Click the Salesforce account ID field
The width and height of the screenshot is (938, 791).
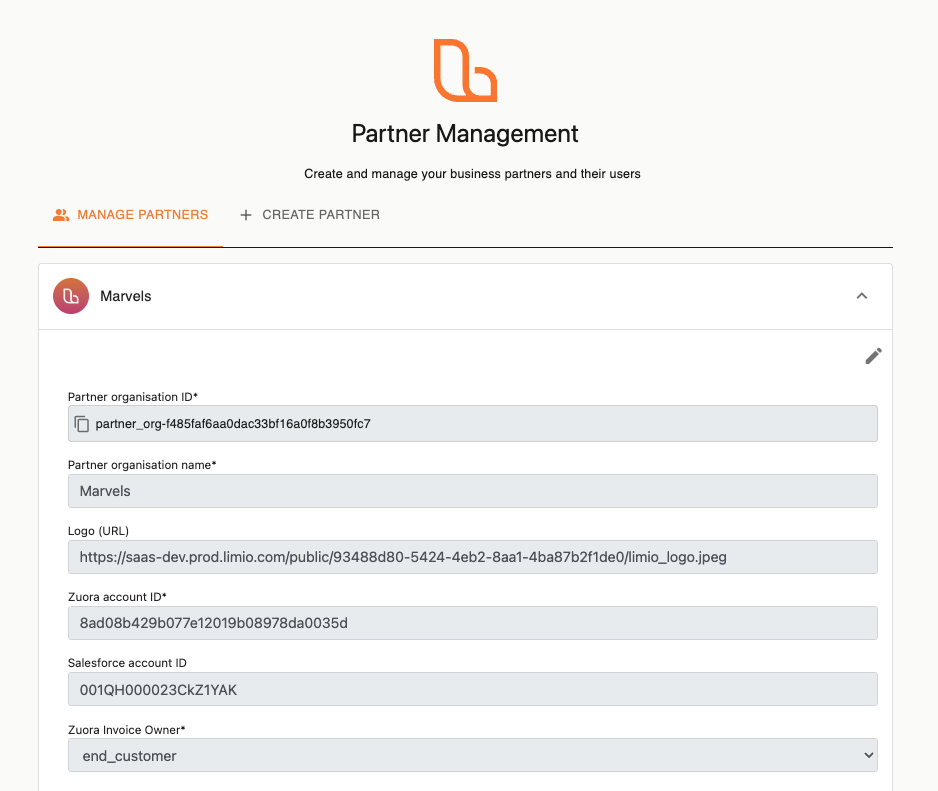(x=473, y=689)
